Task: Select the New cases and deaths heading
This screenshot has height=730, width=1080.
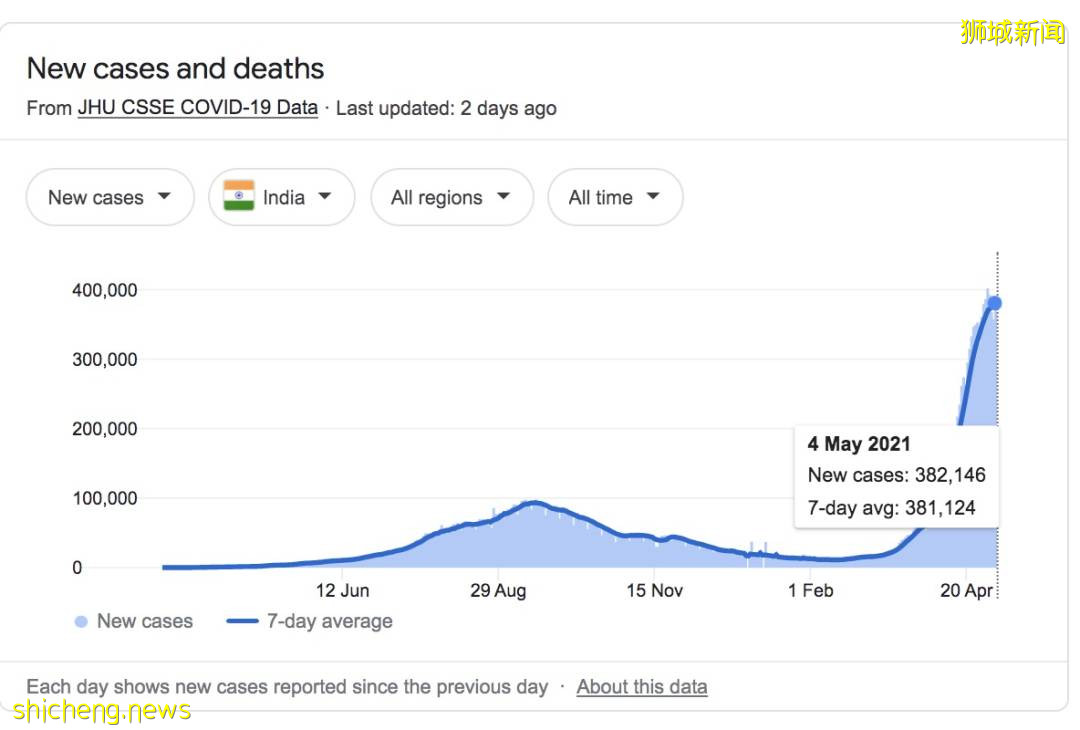Action: 175,68
